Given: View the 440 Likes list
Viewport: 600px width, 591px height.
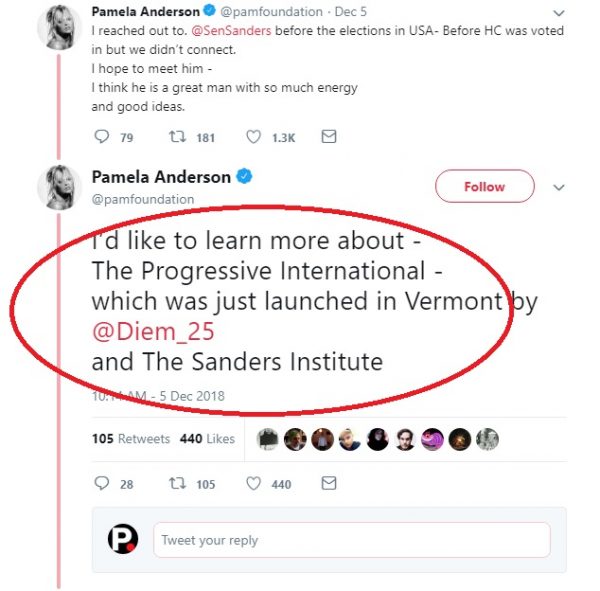Looking at the screenshot, I should (x=207, y=438).
